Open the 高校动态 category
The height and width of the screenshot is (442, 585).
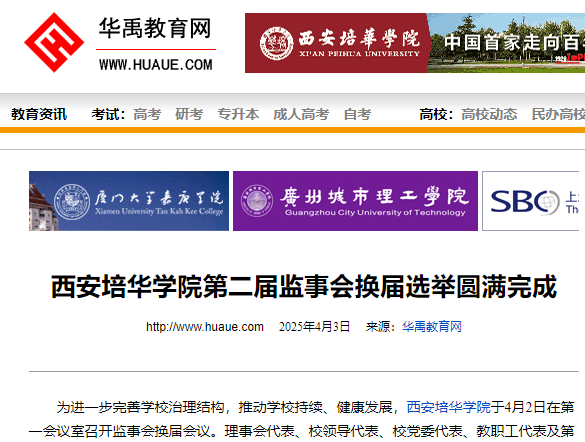click(x=489, y=114)
